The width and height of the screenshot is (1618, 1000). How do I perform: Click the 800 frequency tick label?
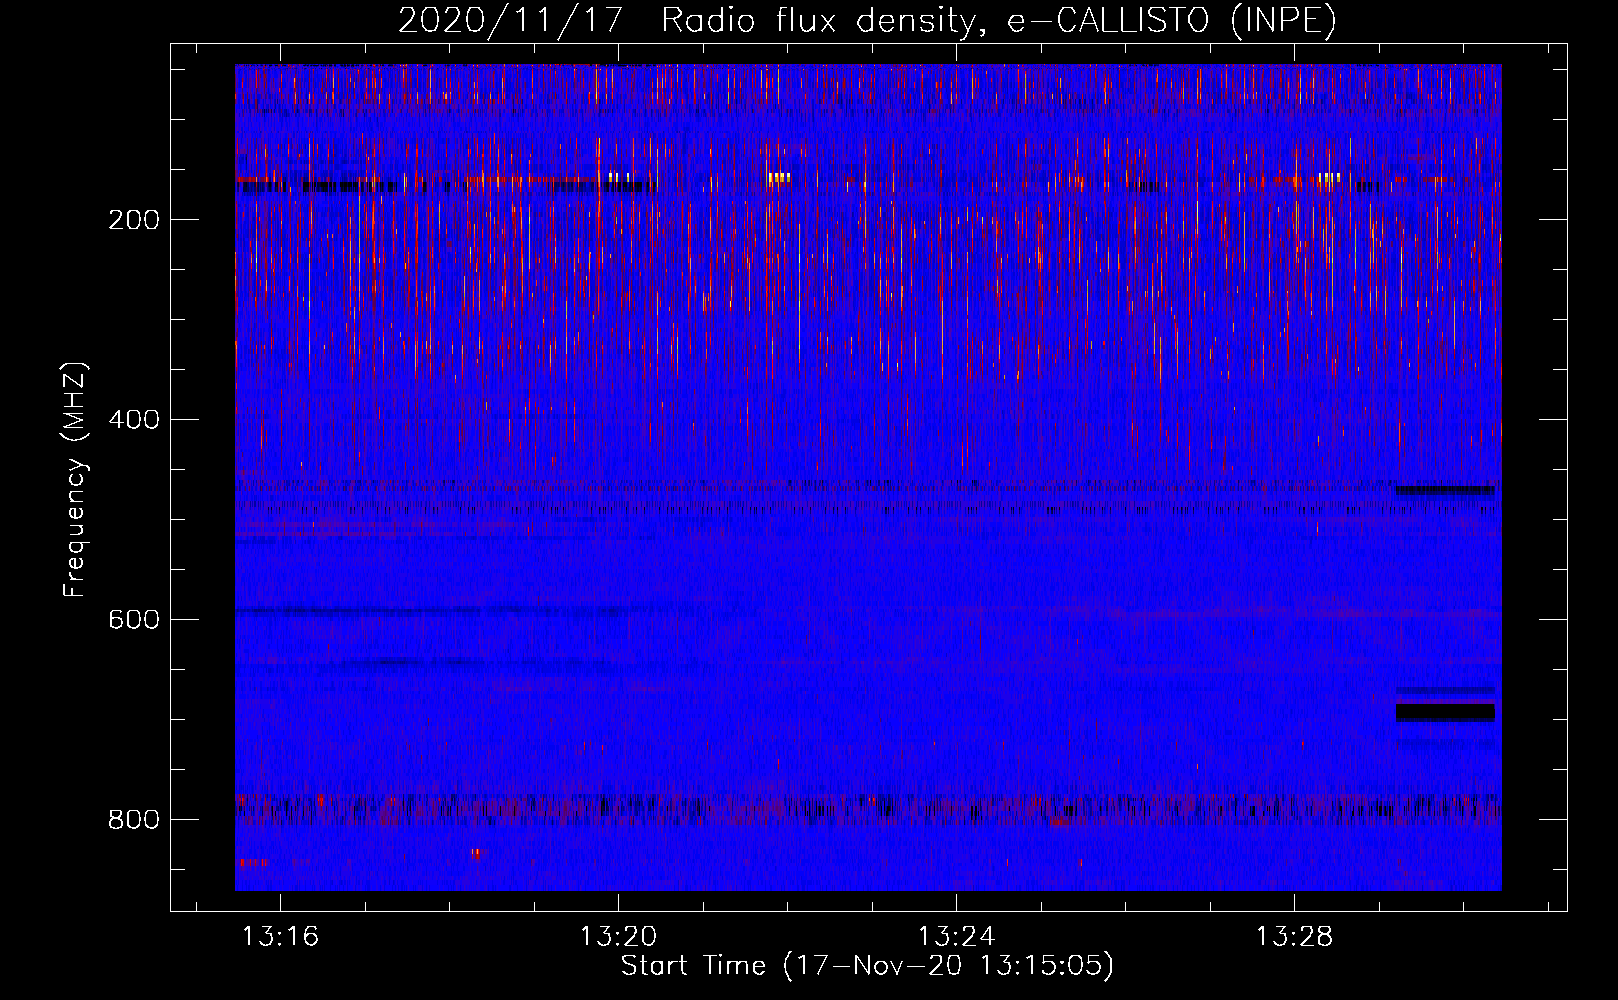point(134,820)
